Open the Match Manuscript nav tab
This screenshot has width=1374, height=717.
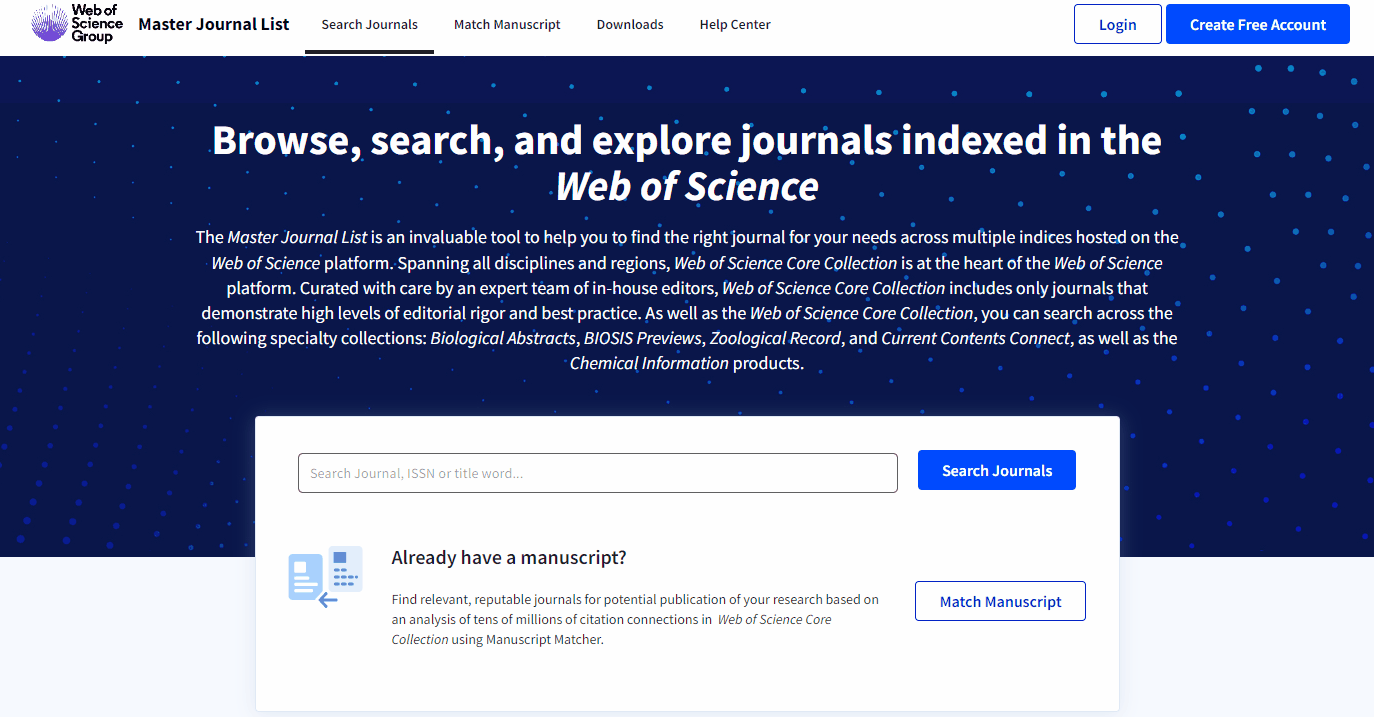click(507, 24)
